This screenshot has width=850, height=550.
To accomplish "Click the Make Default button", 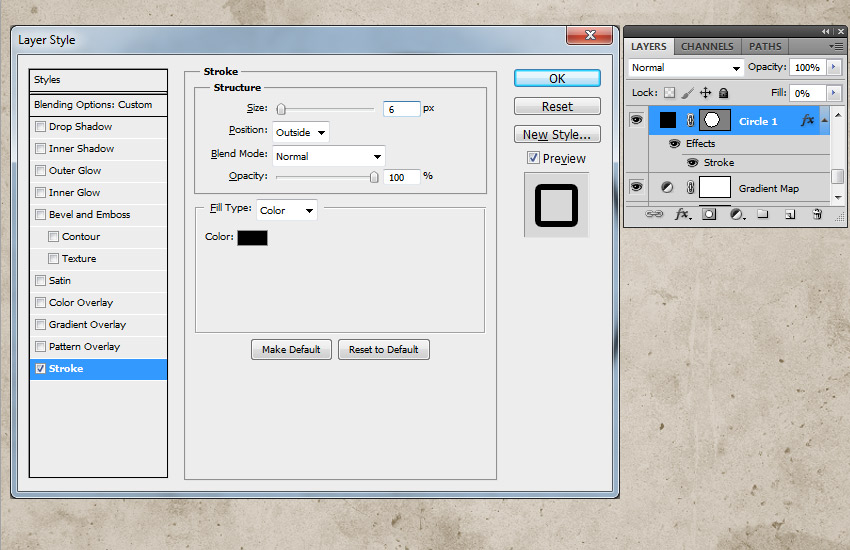I will (x=291, y=349).
